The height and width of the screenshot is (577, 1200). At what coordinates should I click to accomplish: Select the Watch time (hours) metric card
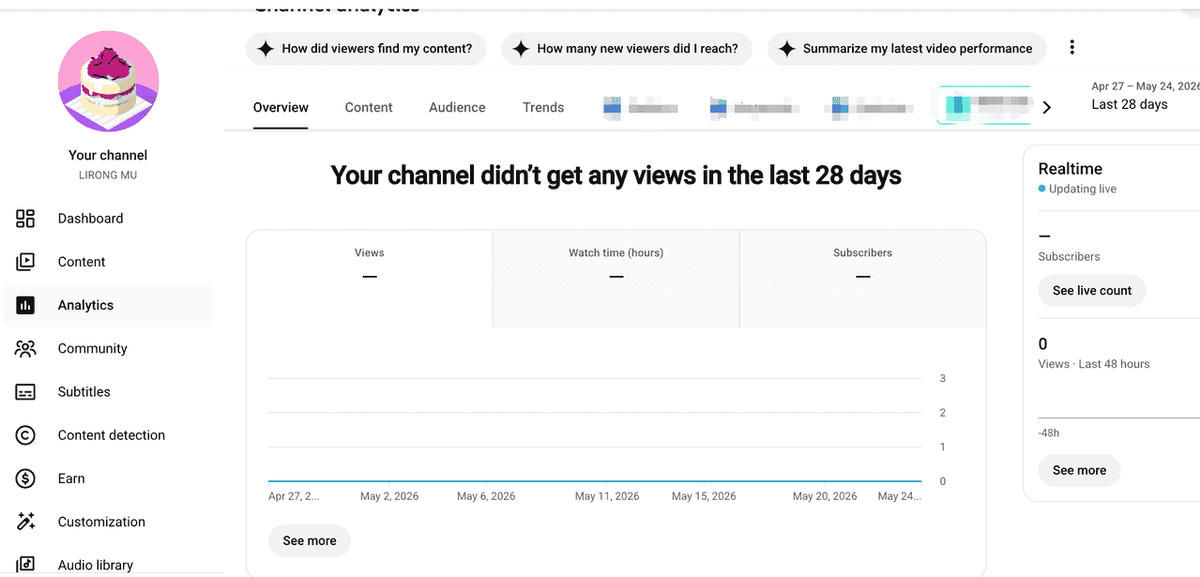click(x=616, y=279)
